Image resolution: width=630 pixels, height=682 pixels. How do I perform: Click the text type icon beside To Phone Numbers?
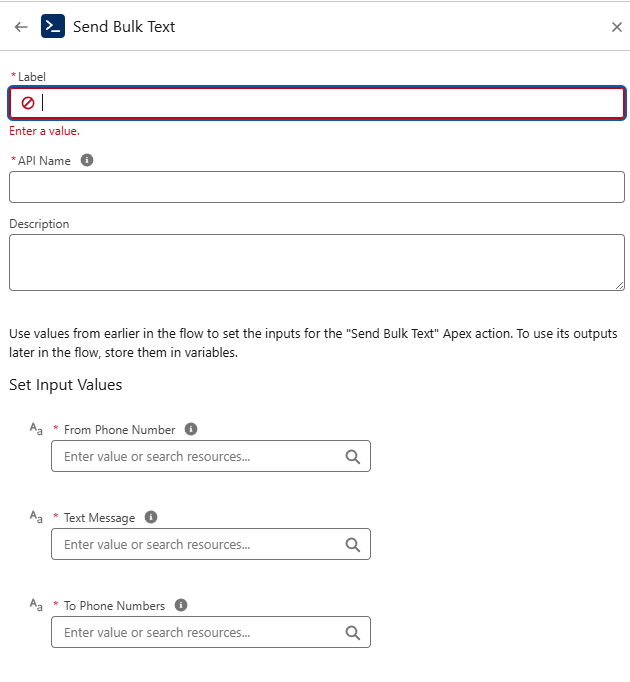pos(36,606)
